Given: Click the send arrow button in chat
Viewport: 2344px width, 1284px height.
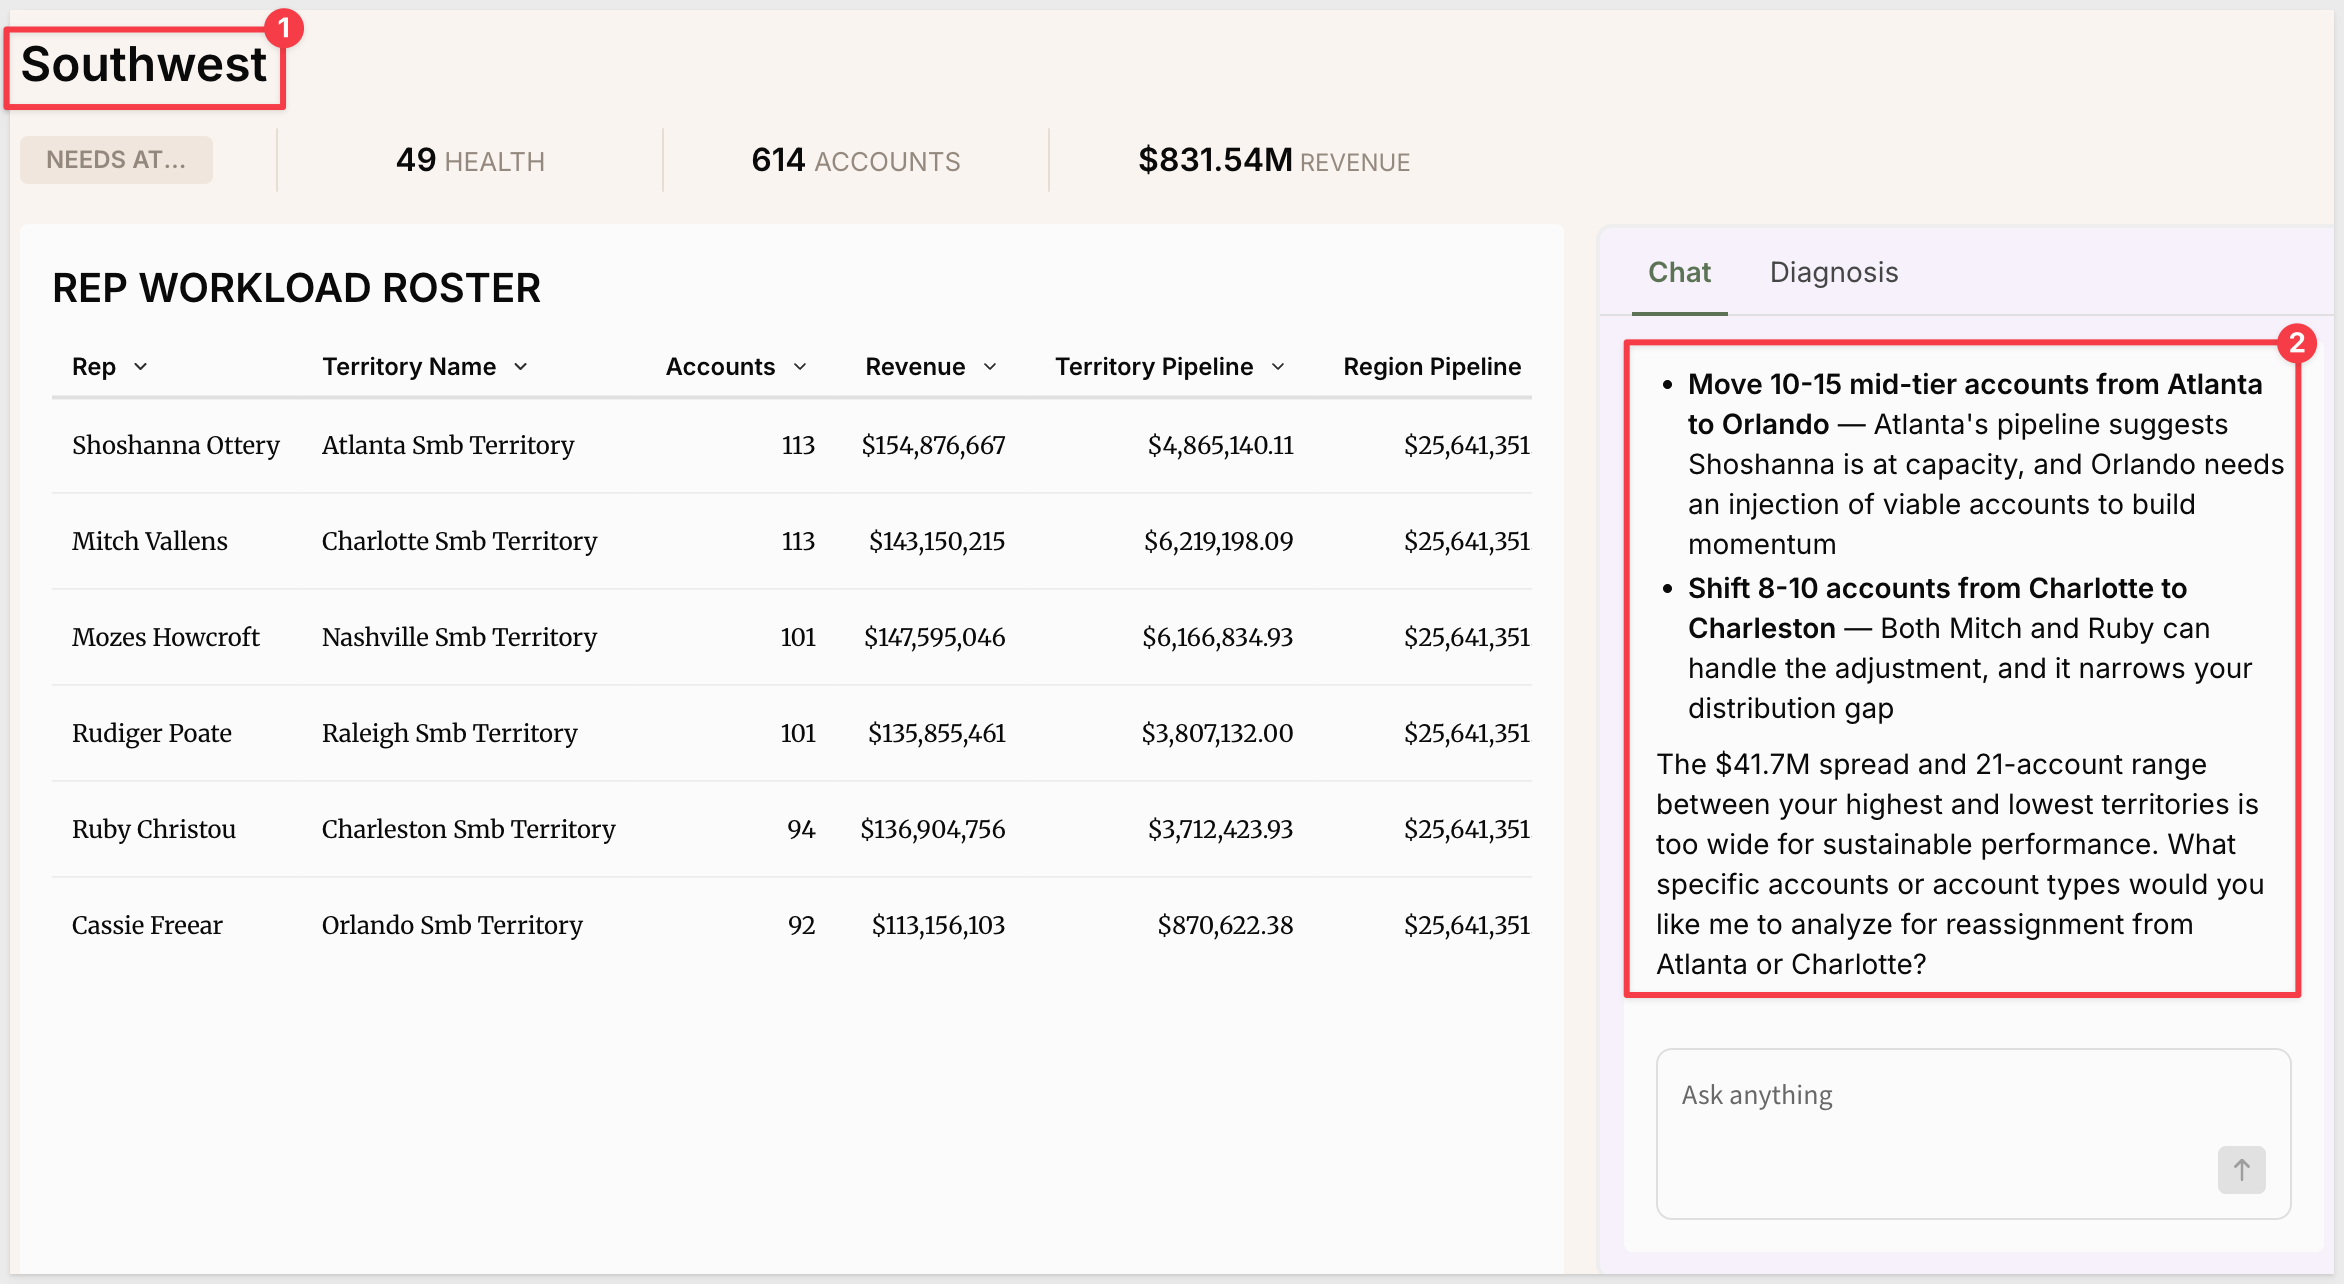Looking at the screenshot, I should (2241, 1169).
